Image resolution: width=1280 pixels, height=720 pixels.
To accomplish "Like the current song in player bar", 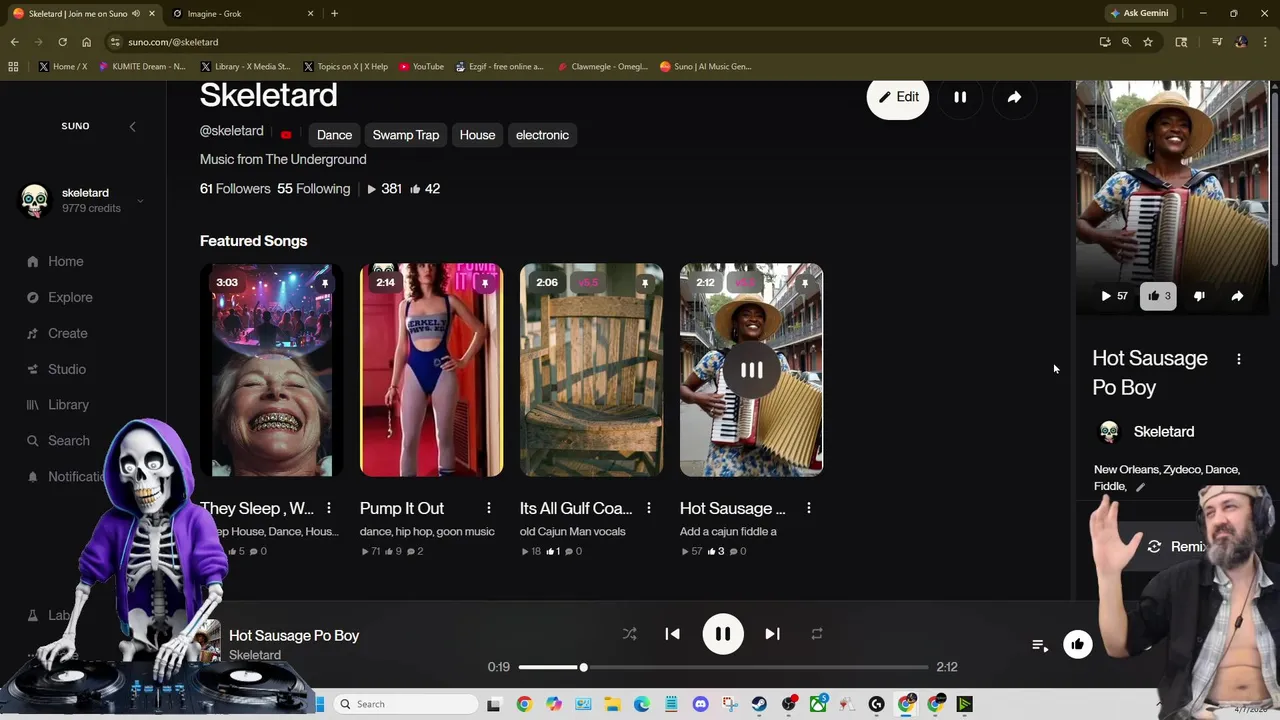I will (x=1077, y=645).
